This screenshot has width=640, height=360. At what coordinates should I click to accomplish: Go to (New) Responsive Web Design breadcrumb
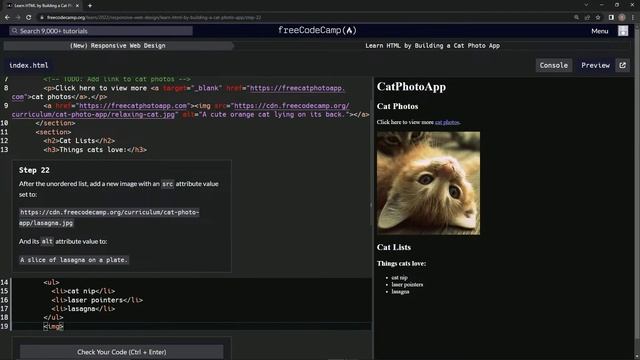(x=118, y=46)
